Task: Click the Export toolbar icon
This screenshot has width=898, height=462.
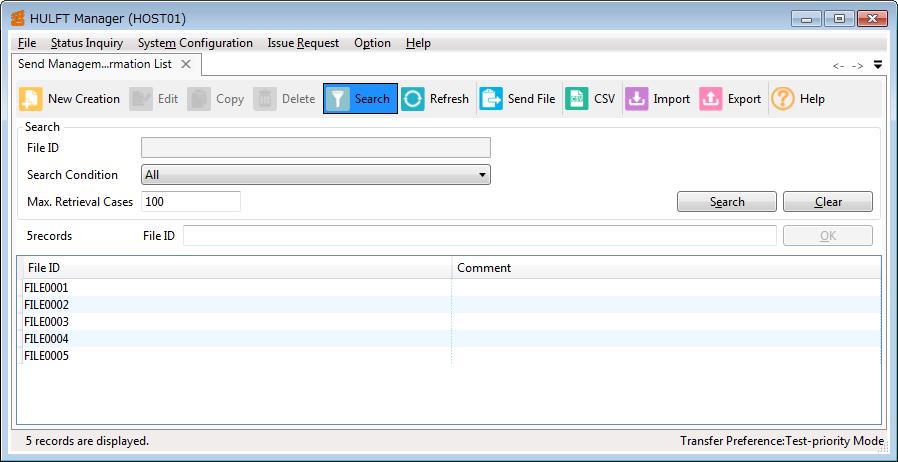Action: 711,99
